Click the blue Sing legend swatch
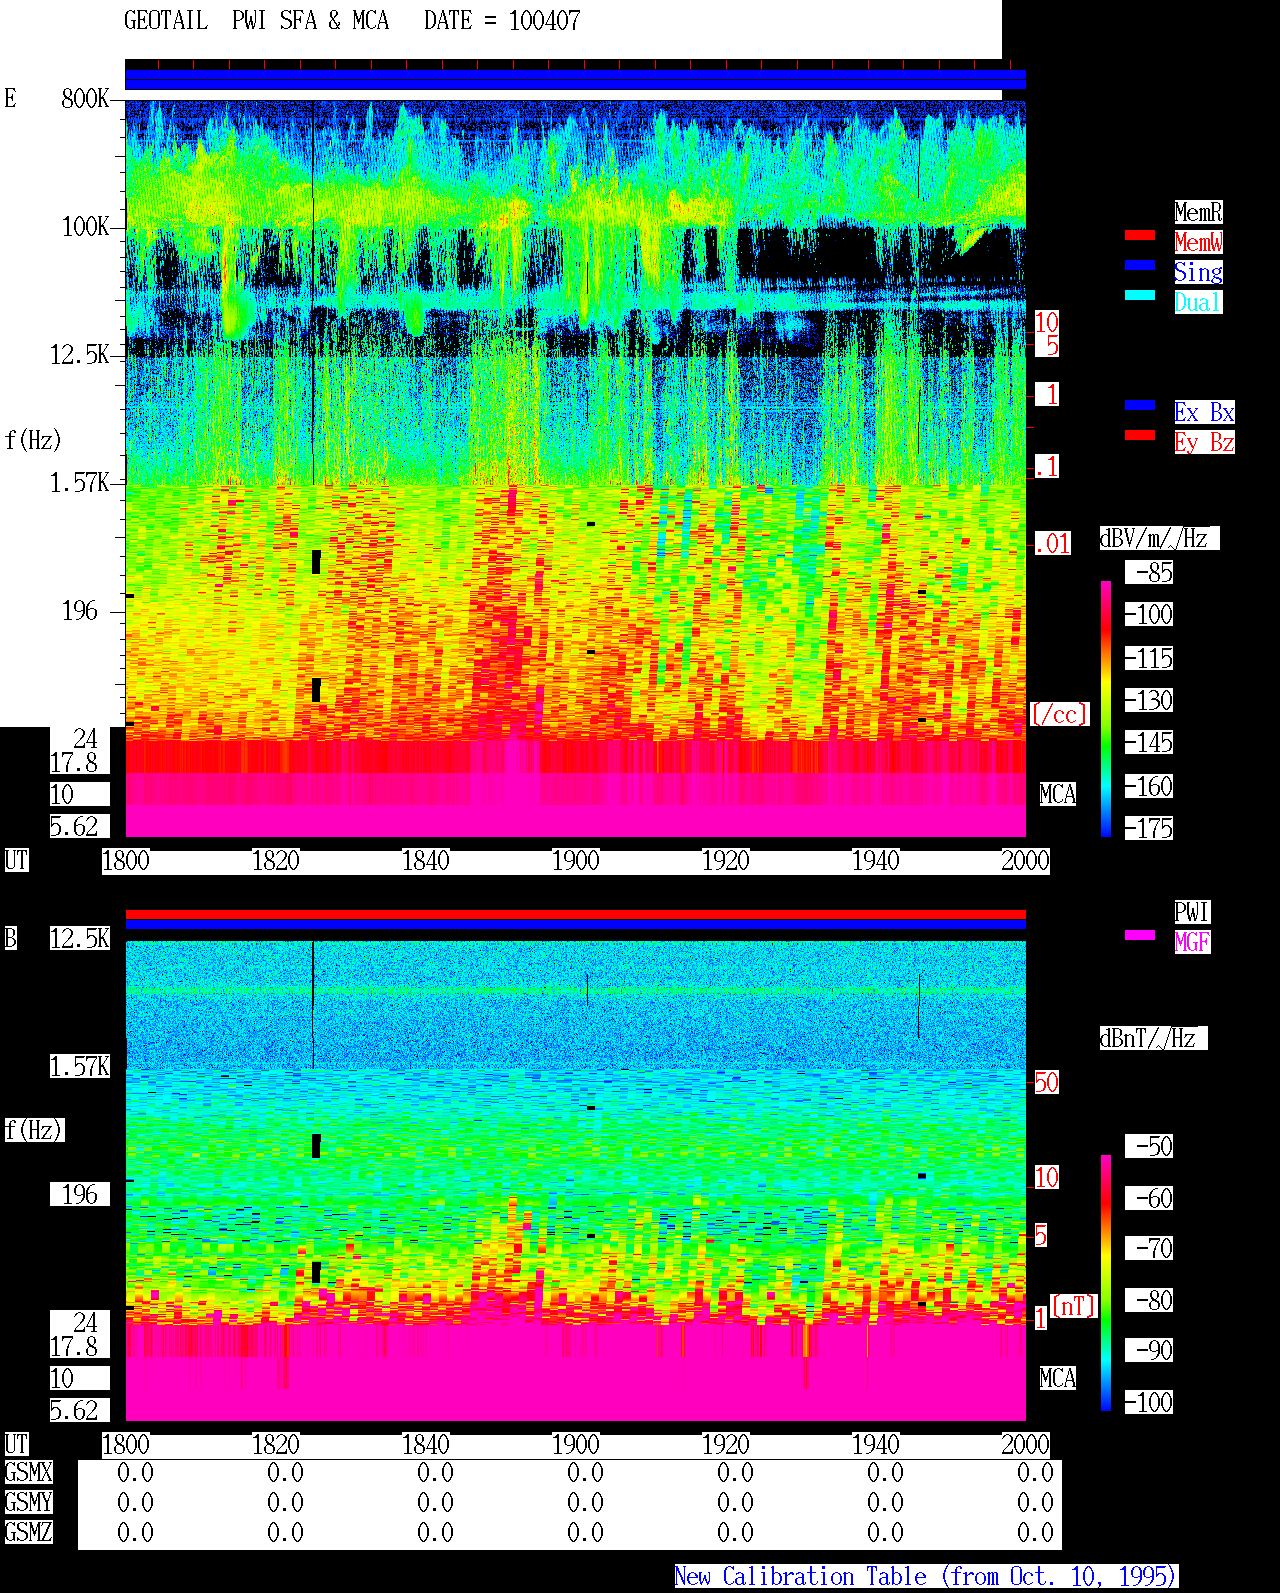The width and height of the screenshot is (1280, 1593). (x=1140, y=265)
